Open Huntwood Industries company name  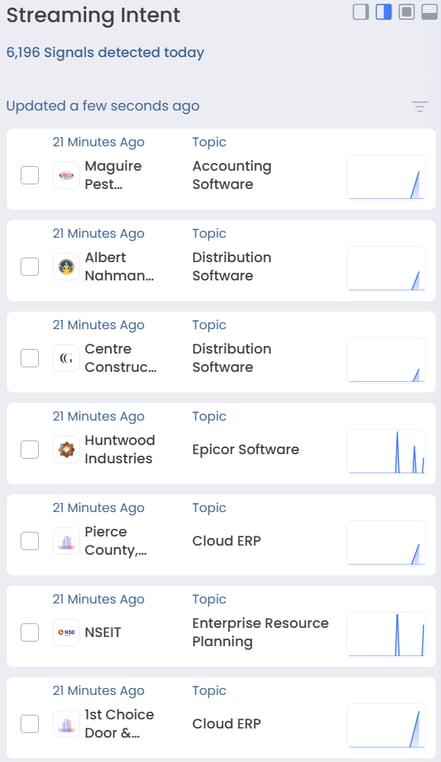[120, 450]
